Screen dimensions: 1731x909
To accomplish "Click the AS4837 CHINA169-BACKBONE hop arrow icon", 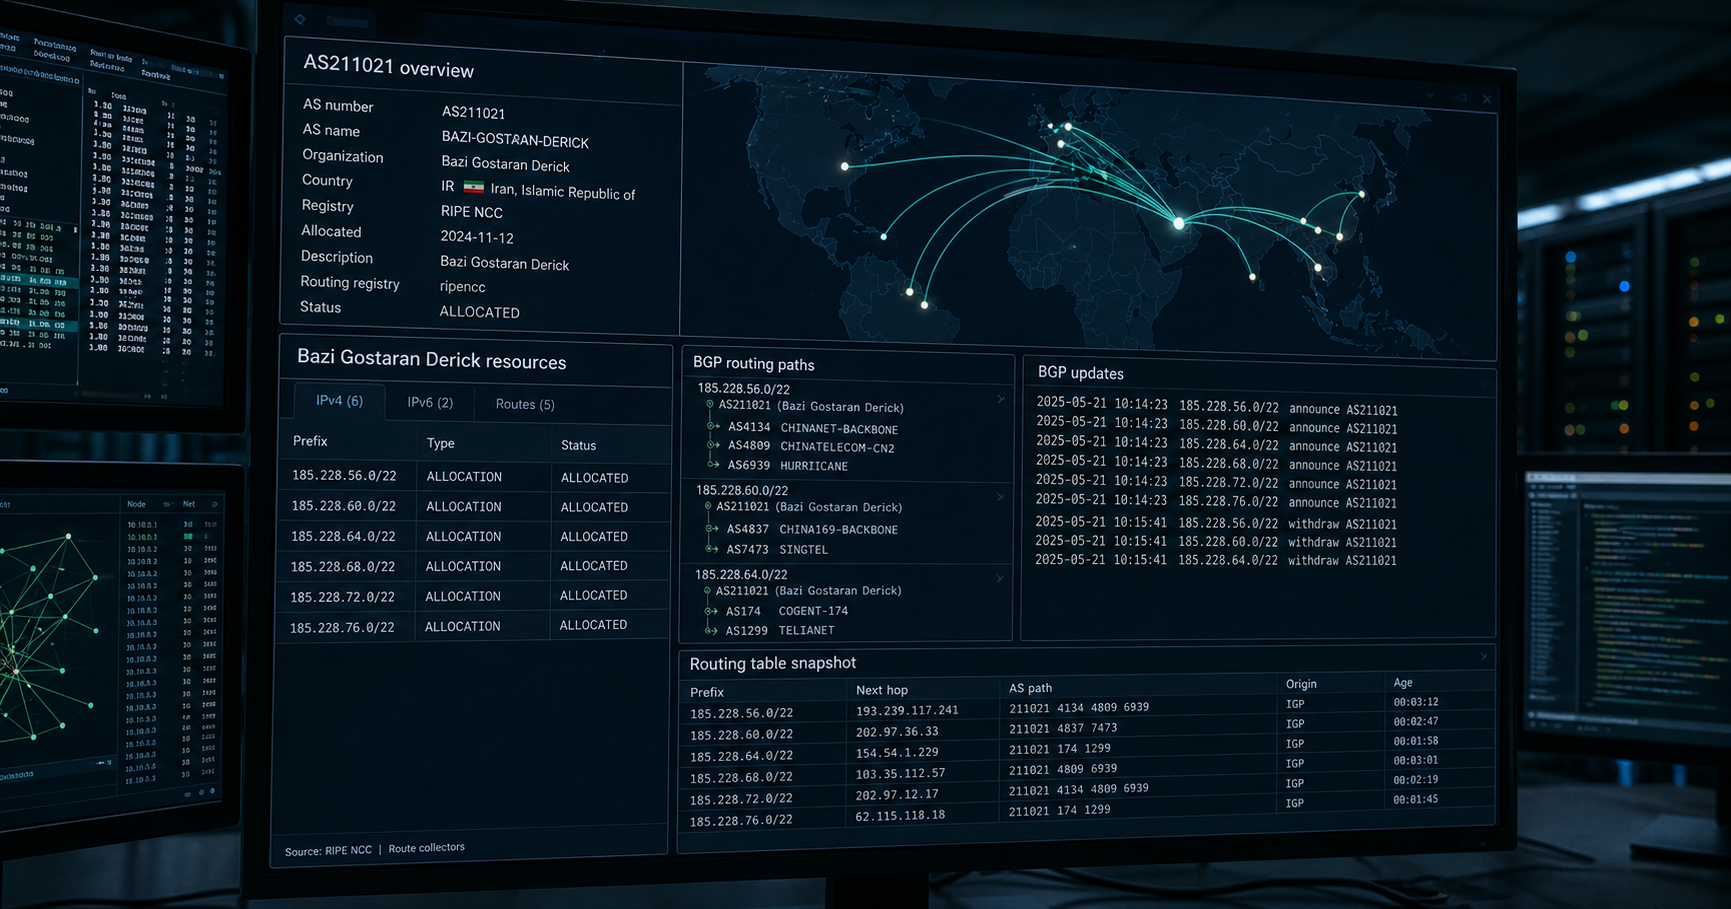I will click(712, 529).
